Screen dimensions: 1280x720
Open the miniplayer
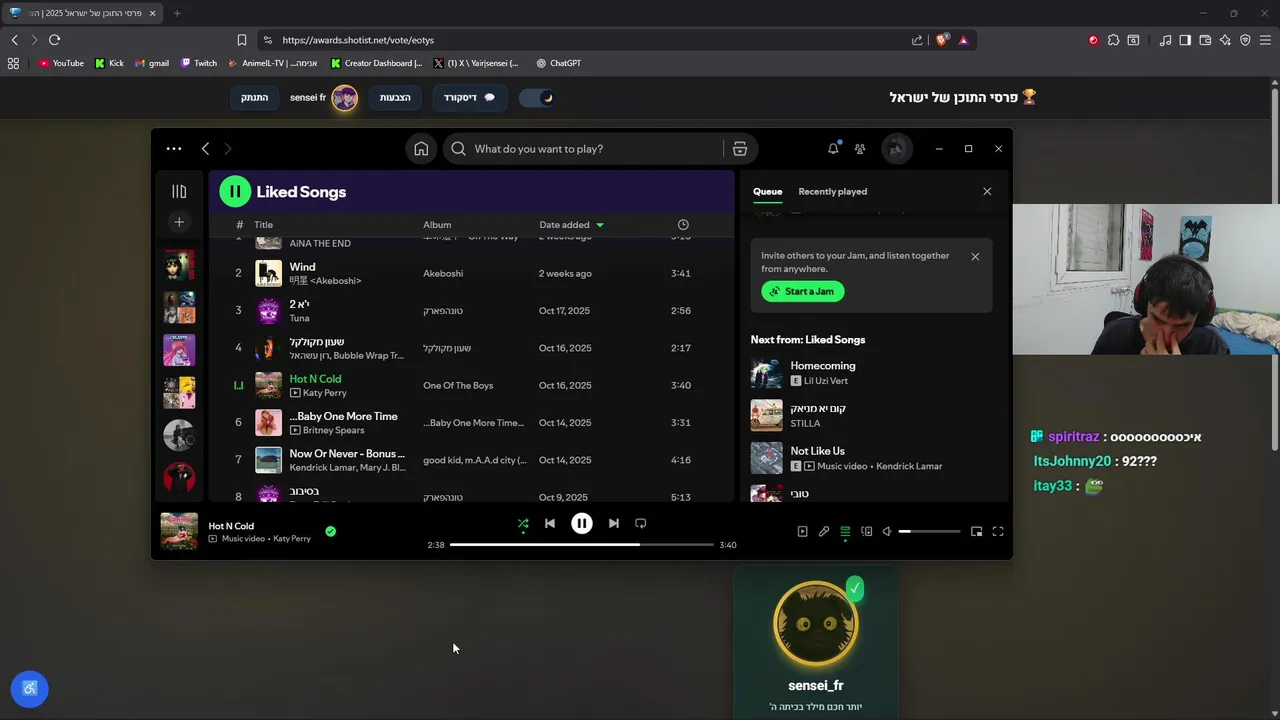tap(976, 532)
